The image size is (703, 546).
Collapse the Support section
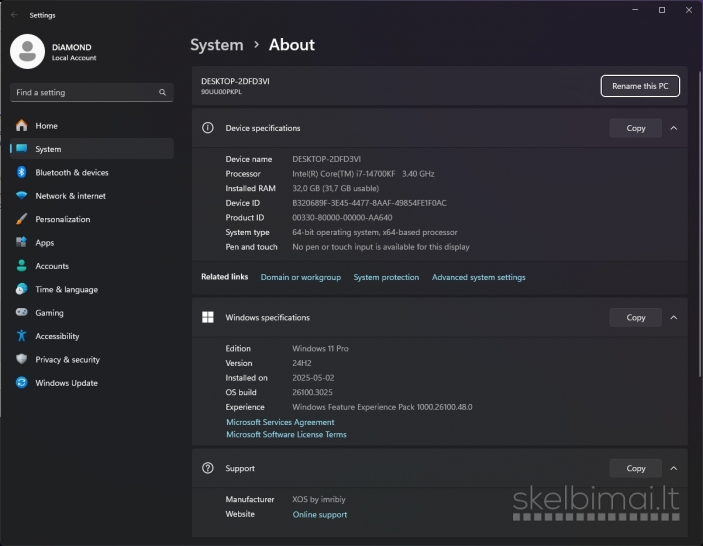[x=673, y=468]
